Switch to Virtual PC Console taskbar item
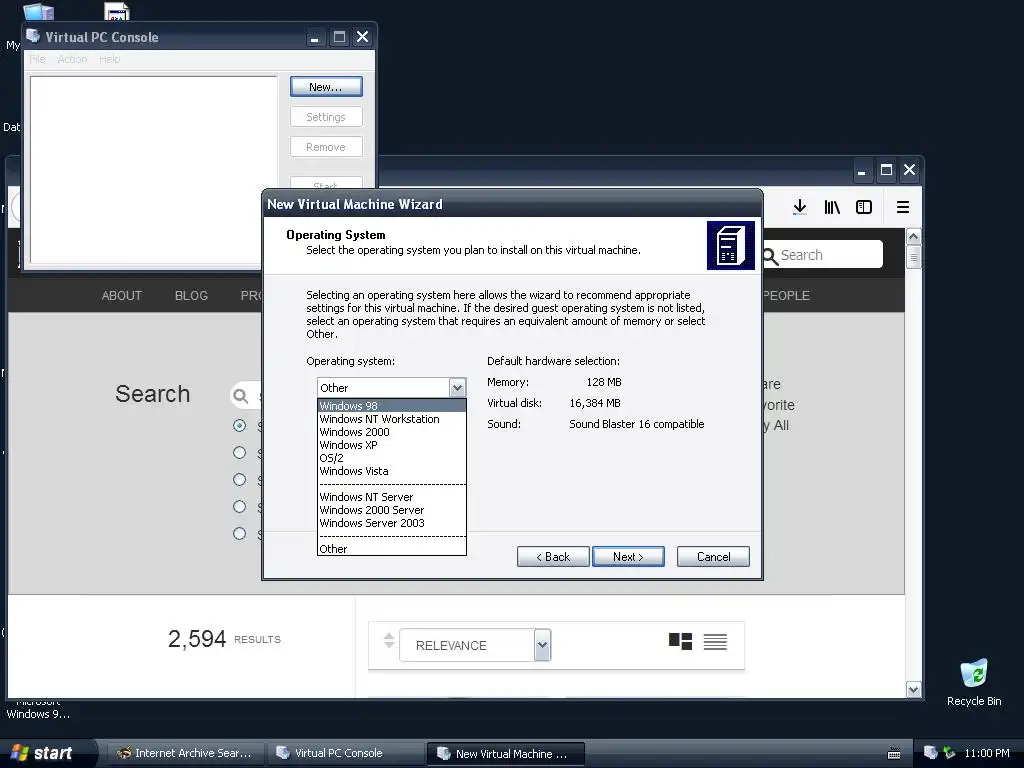This screenshot has width=1024, height=768. click(345, 753)
